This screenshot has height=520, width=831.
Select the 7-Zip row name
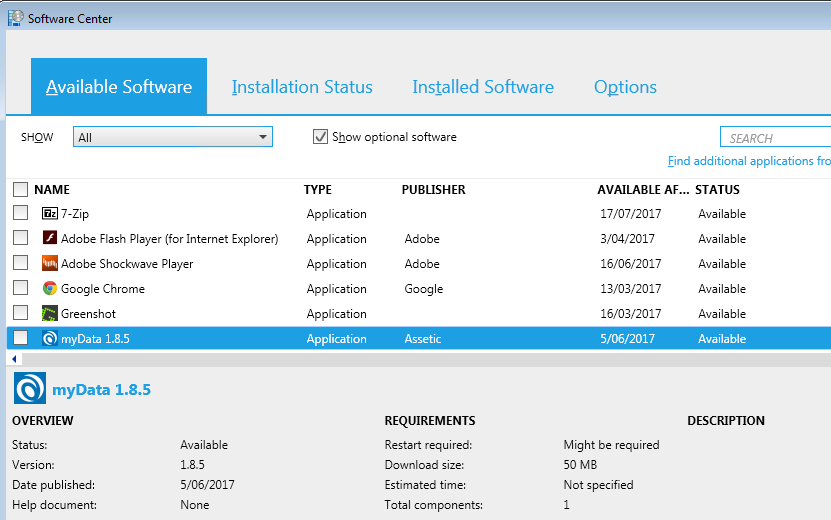pos(75,214)
